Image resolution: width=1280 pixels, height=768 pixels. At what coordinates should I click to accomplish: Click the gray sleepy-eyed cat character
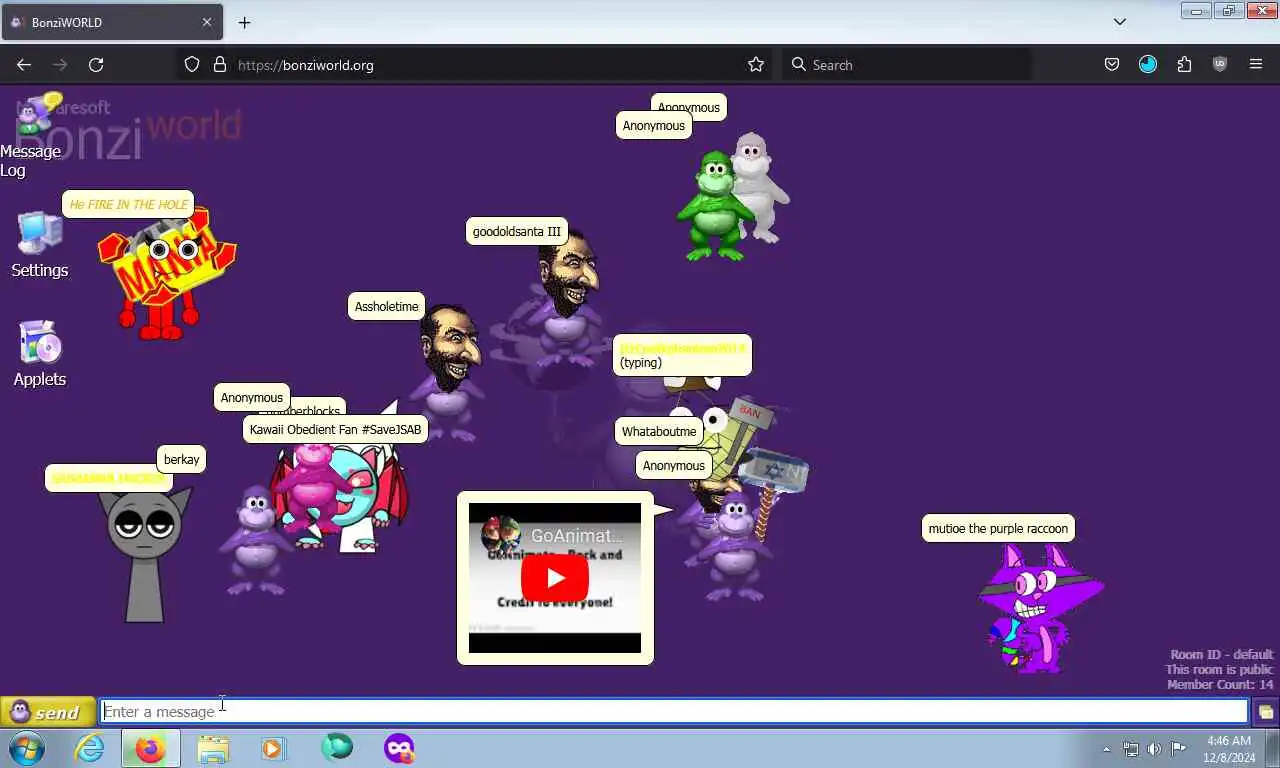click(x=144, y=555)
